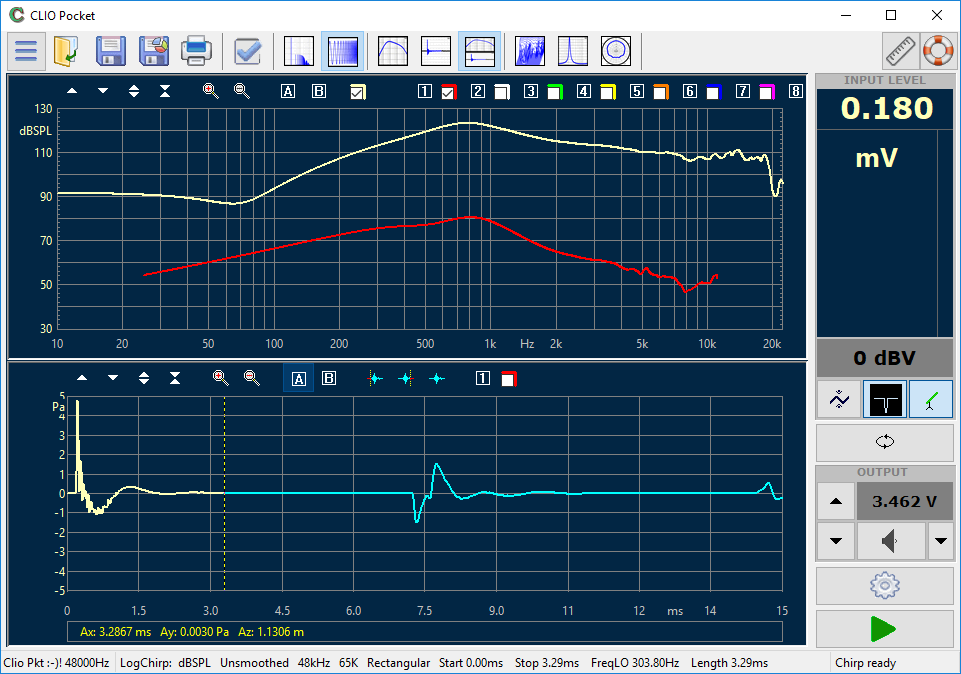Activate marker B on frequency graph
The image size is (961, 674).
coord(319,91)
